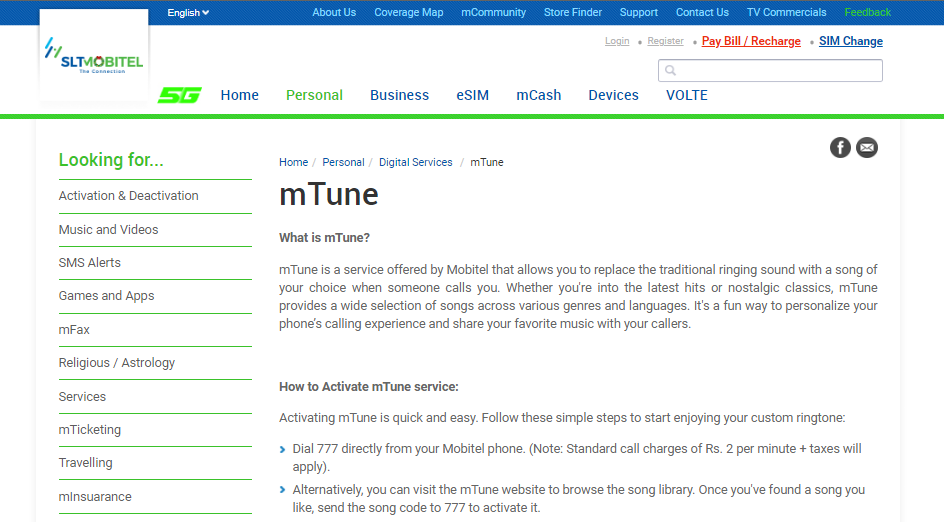The width and height of the screenshot is (944, 522).
Task: Click the 'What is mTune?' subheading
Action: click(x=324, y=238)
